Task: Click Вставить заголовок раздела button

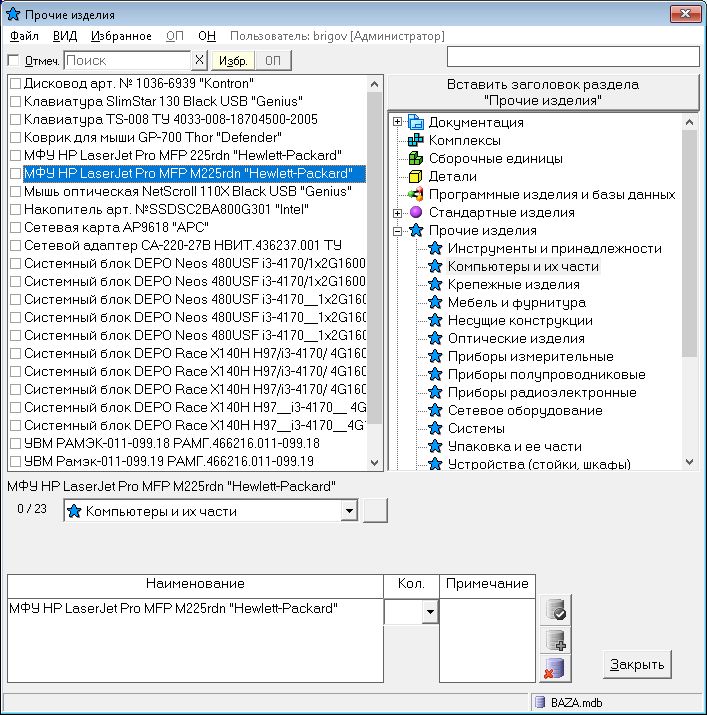Action: point(542,92)
